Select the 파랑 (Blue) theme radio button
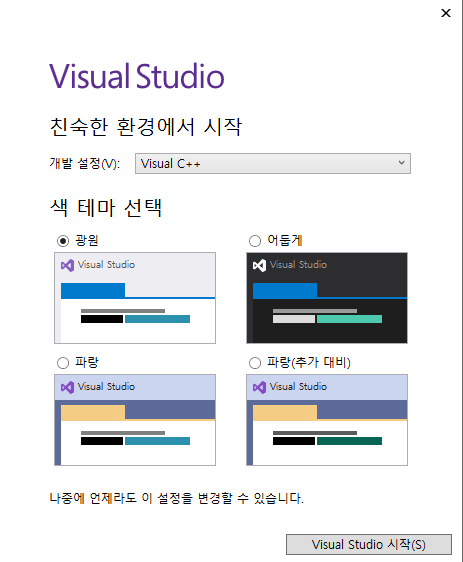The image size is (463, 562). coord(63,363)
